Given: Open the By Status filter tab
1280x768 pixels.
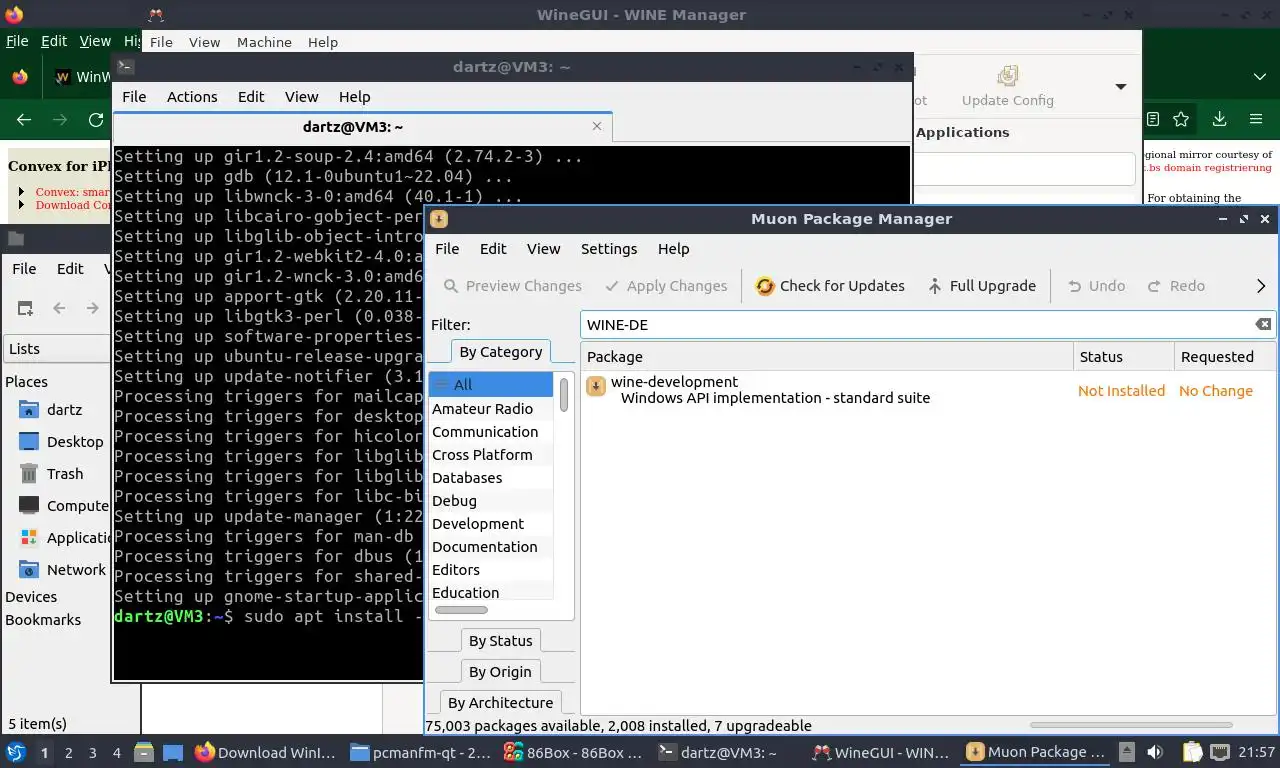Looking at the screenshot, I should coord(500,641).
